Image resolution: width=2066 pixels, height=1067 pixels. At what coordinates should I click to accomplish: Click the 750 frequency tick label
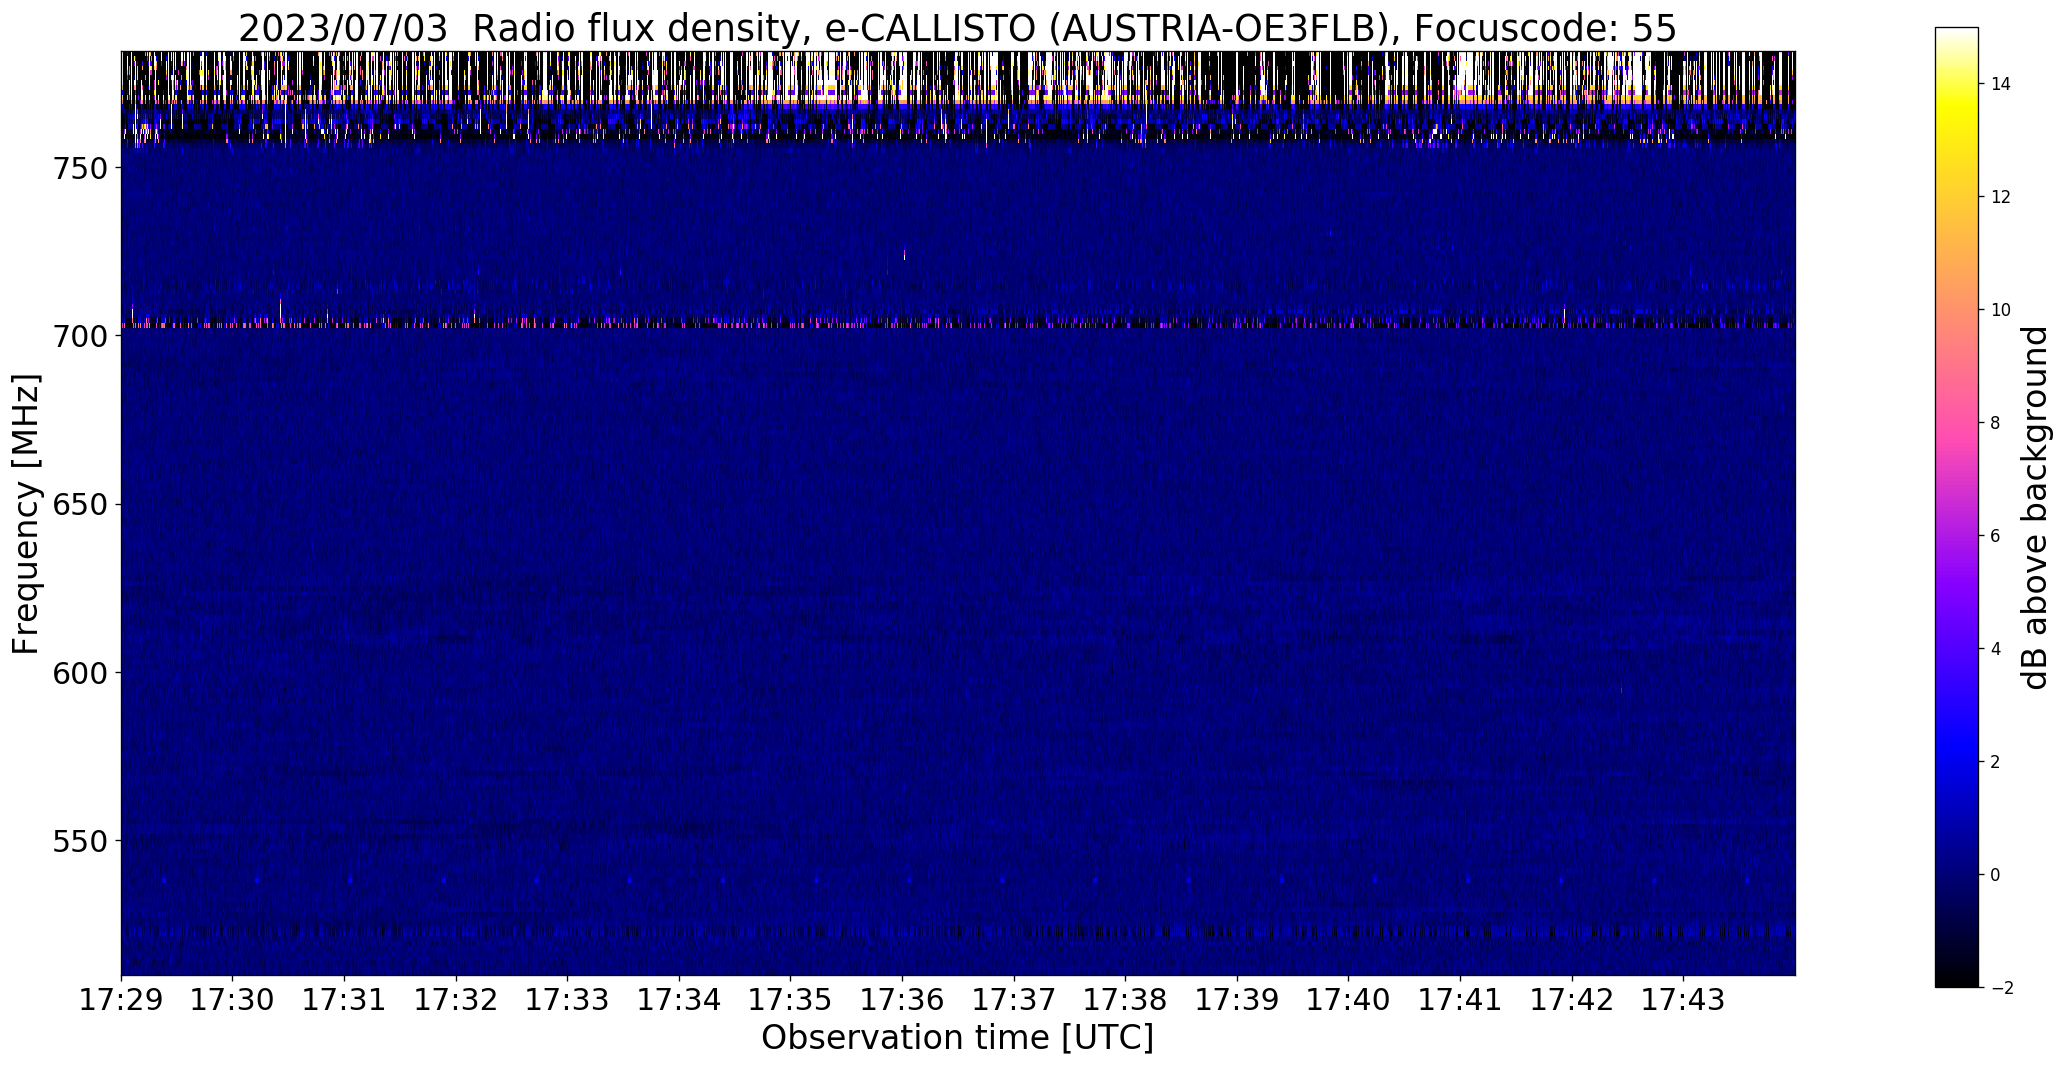[x=79, y=168]
